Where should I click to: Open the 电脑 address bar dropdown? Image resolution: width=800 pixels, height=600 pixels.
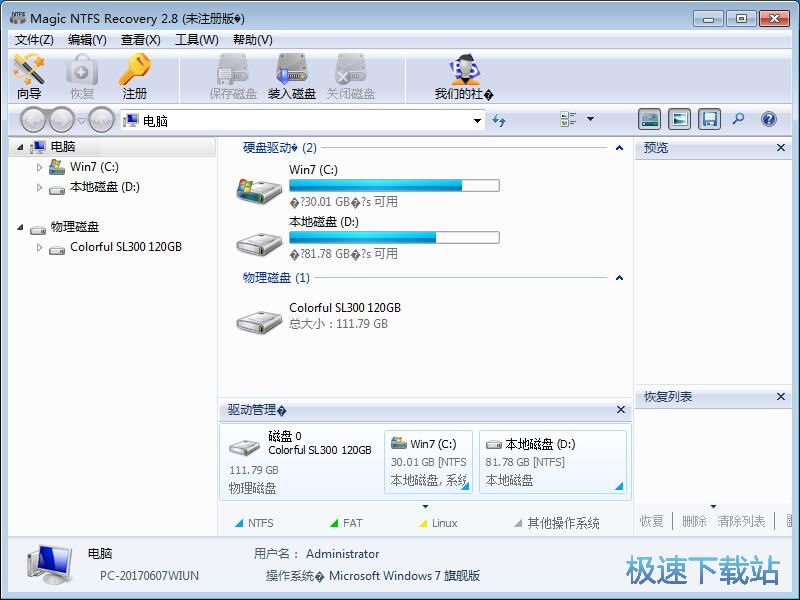[x=477, y=121]
